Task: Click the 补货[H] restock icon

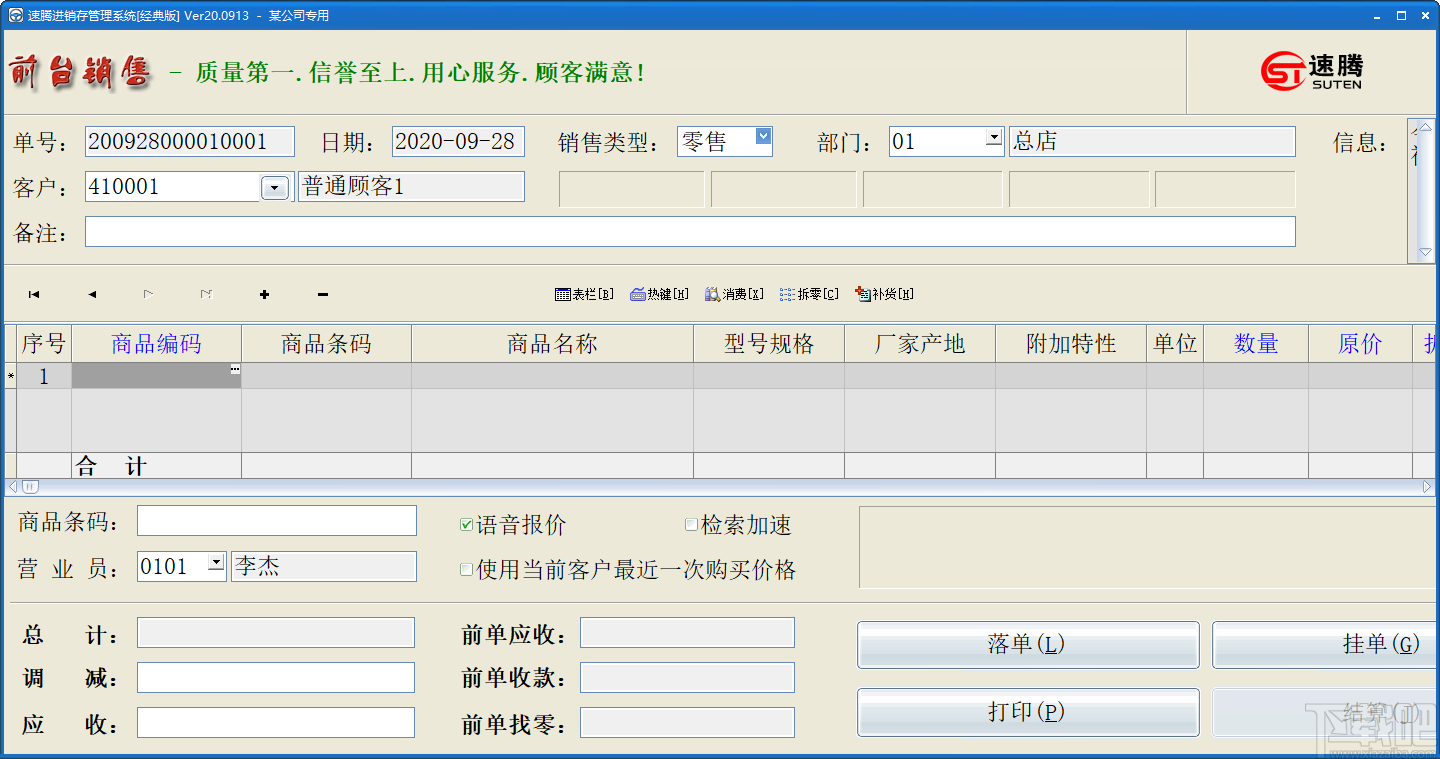Action: point(884,293)
